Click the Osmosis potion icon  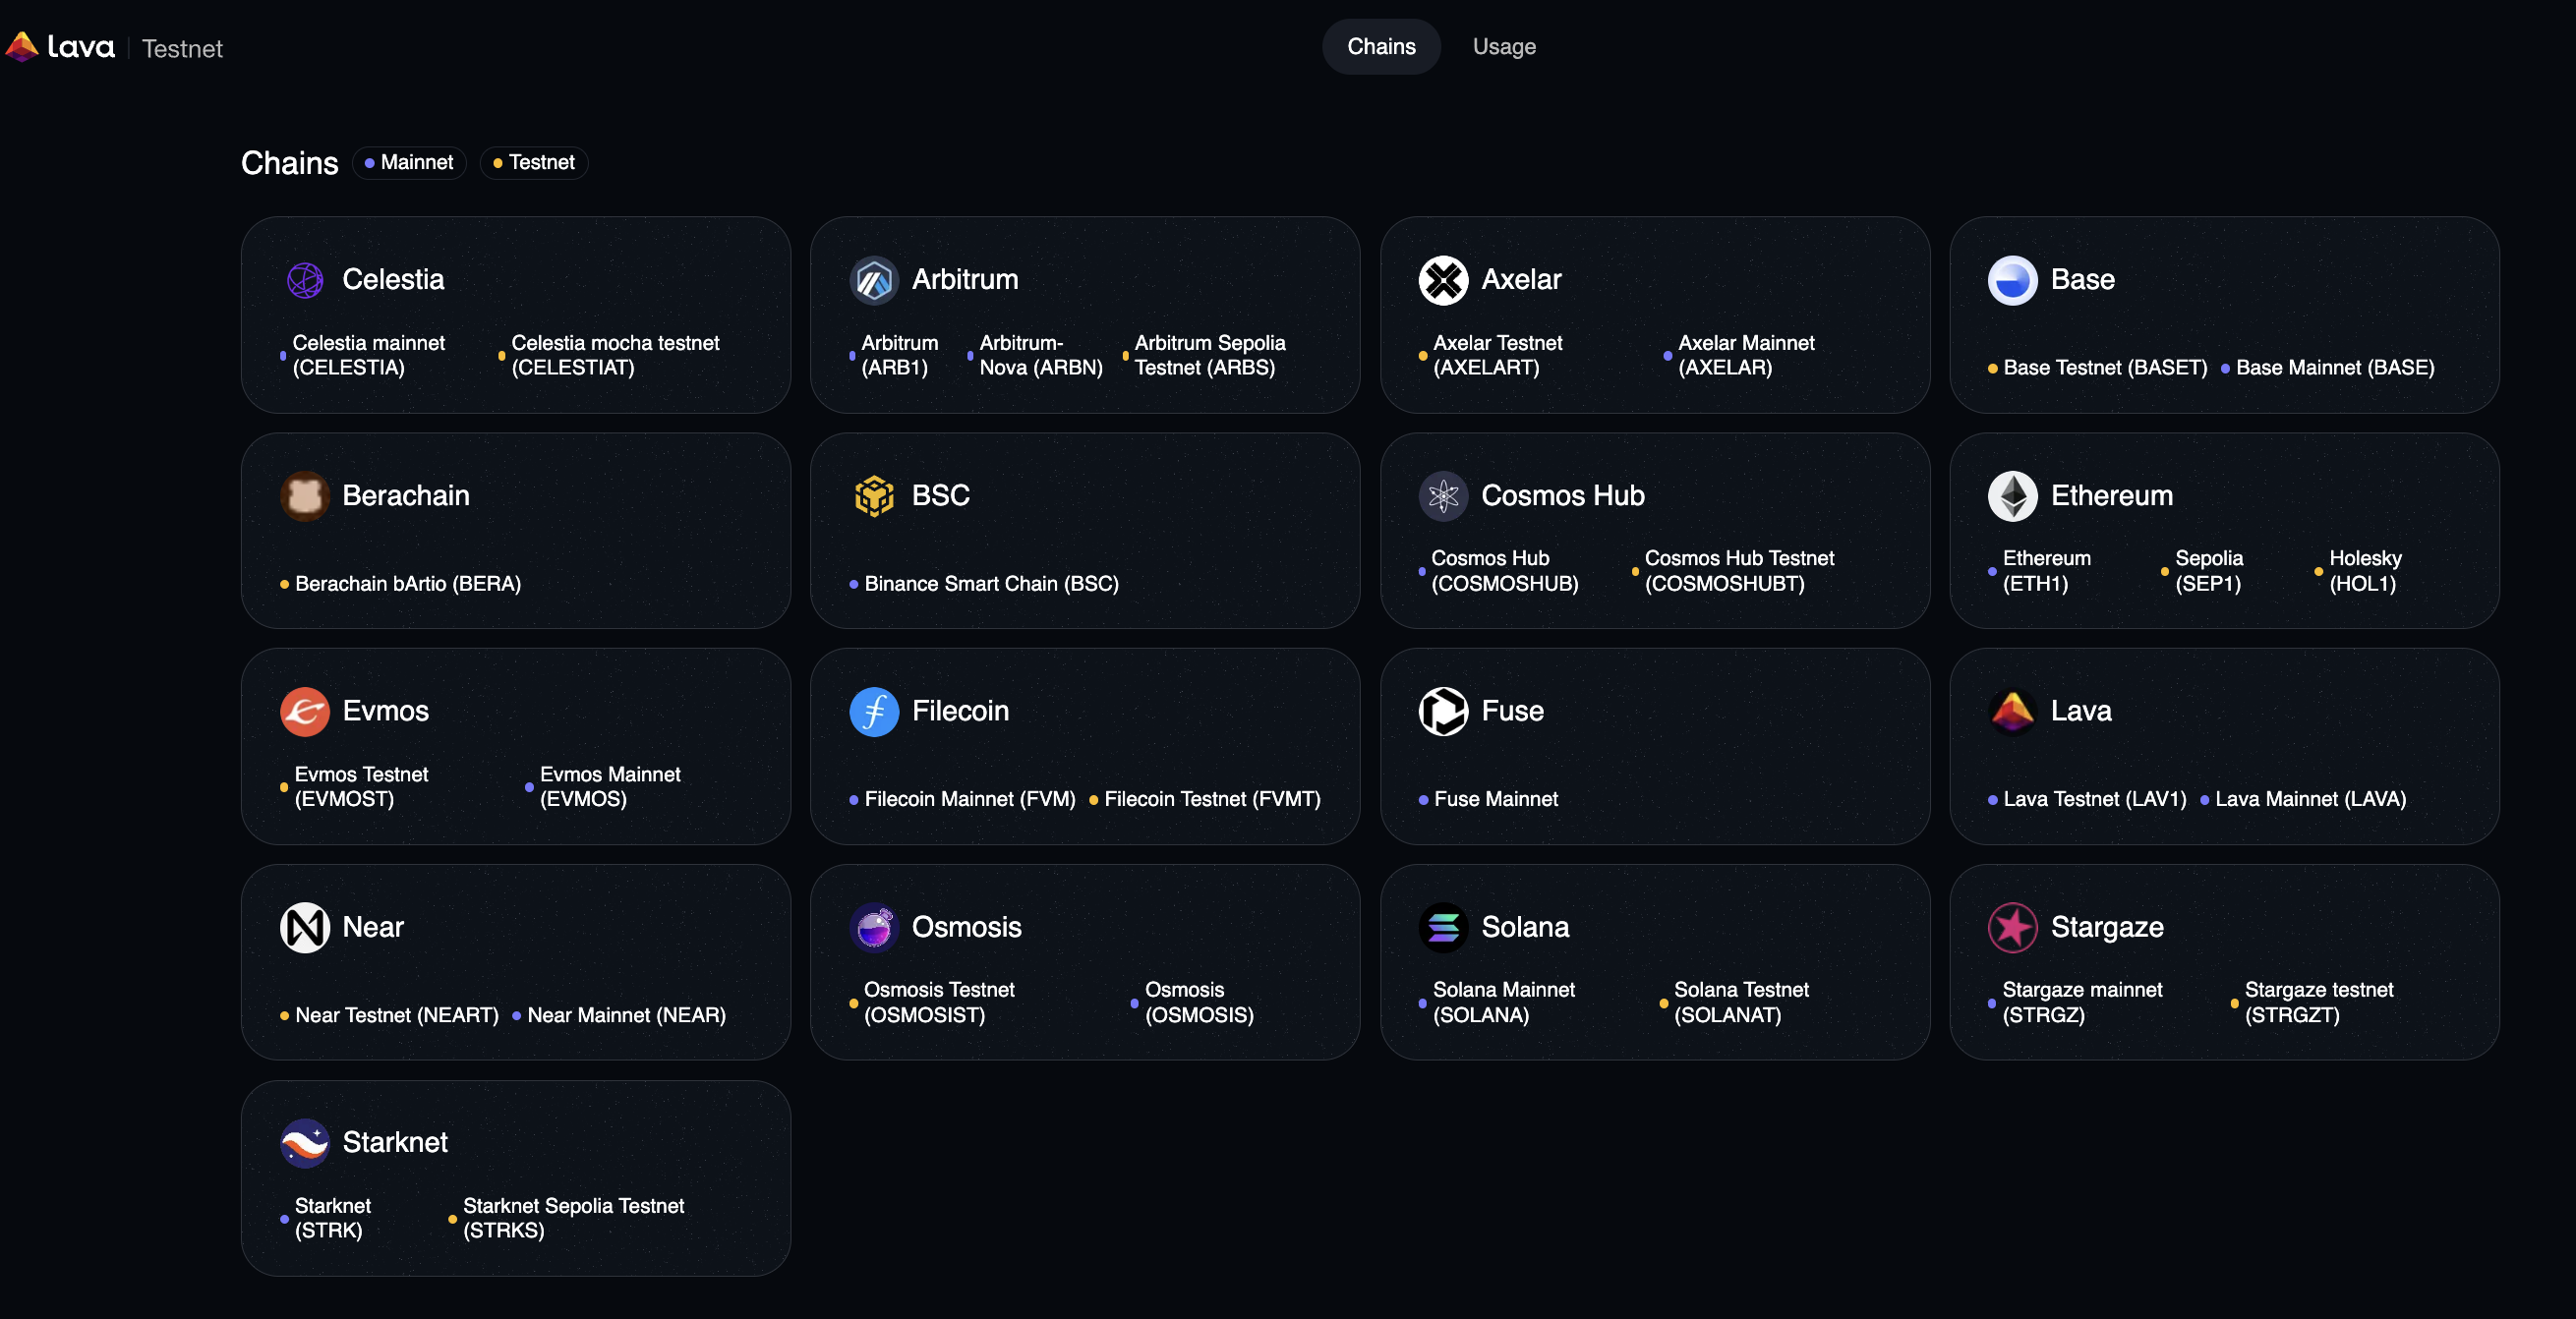[x=874, y=928]
